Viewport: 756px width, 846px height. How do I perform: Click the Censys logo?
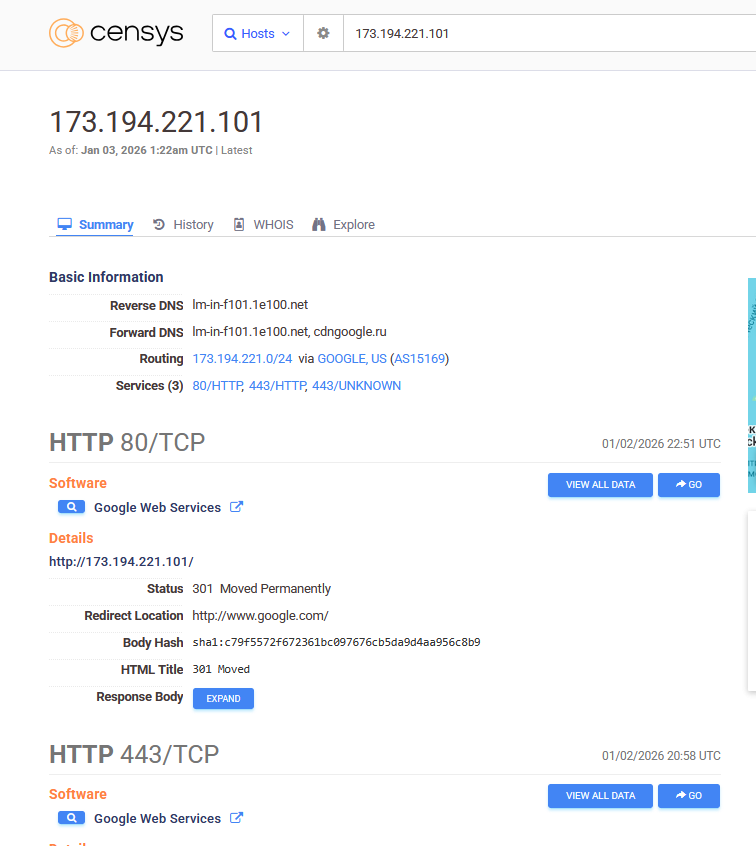[x=116, y=33]
